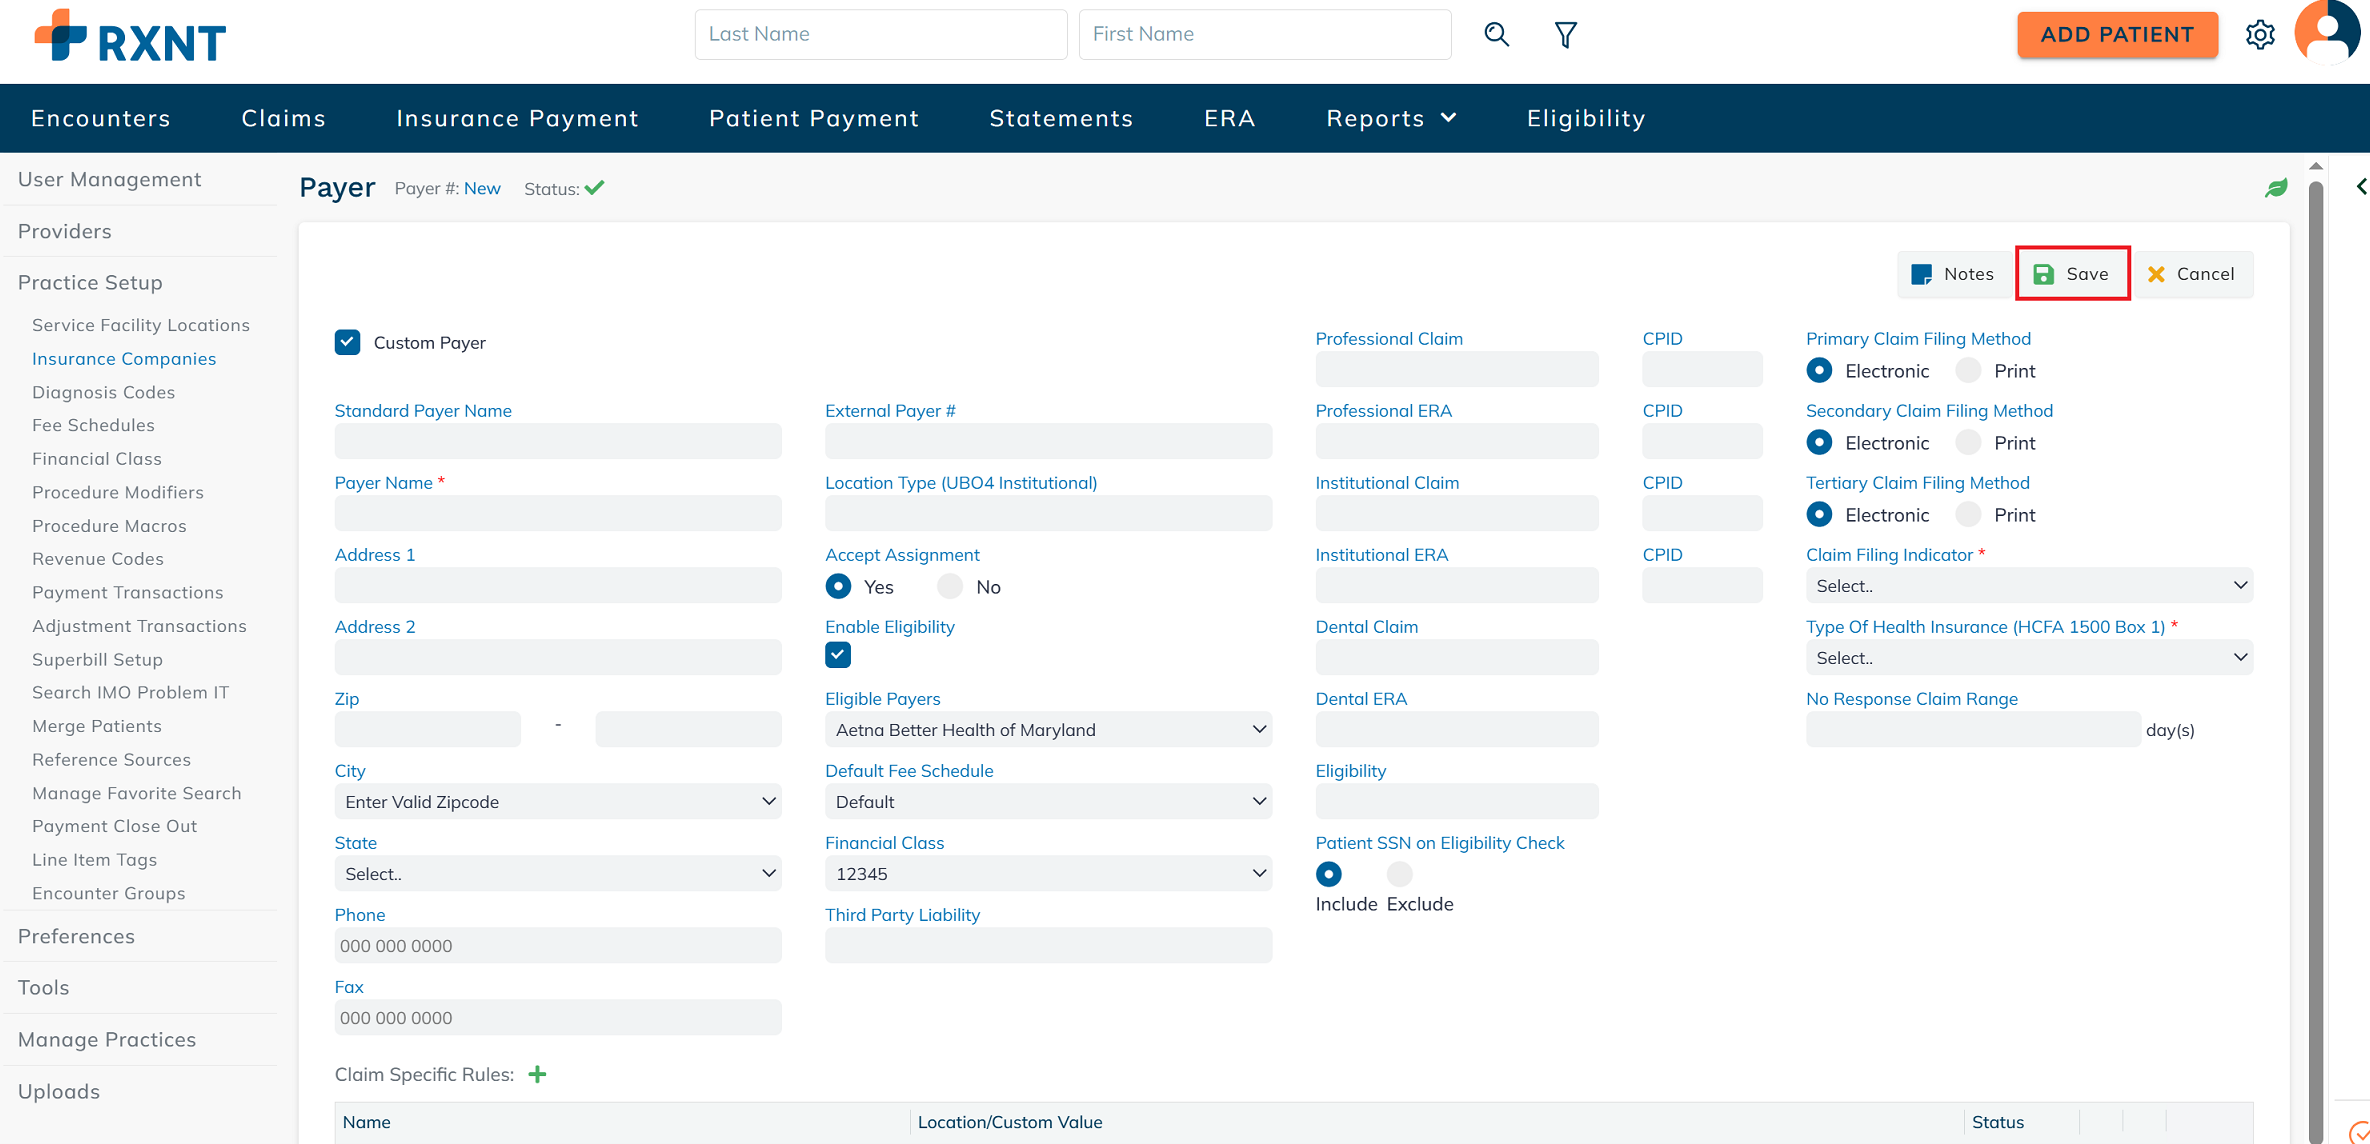Go to the Claims tab
The image size is (2370, 1144).
(283, 118)
